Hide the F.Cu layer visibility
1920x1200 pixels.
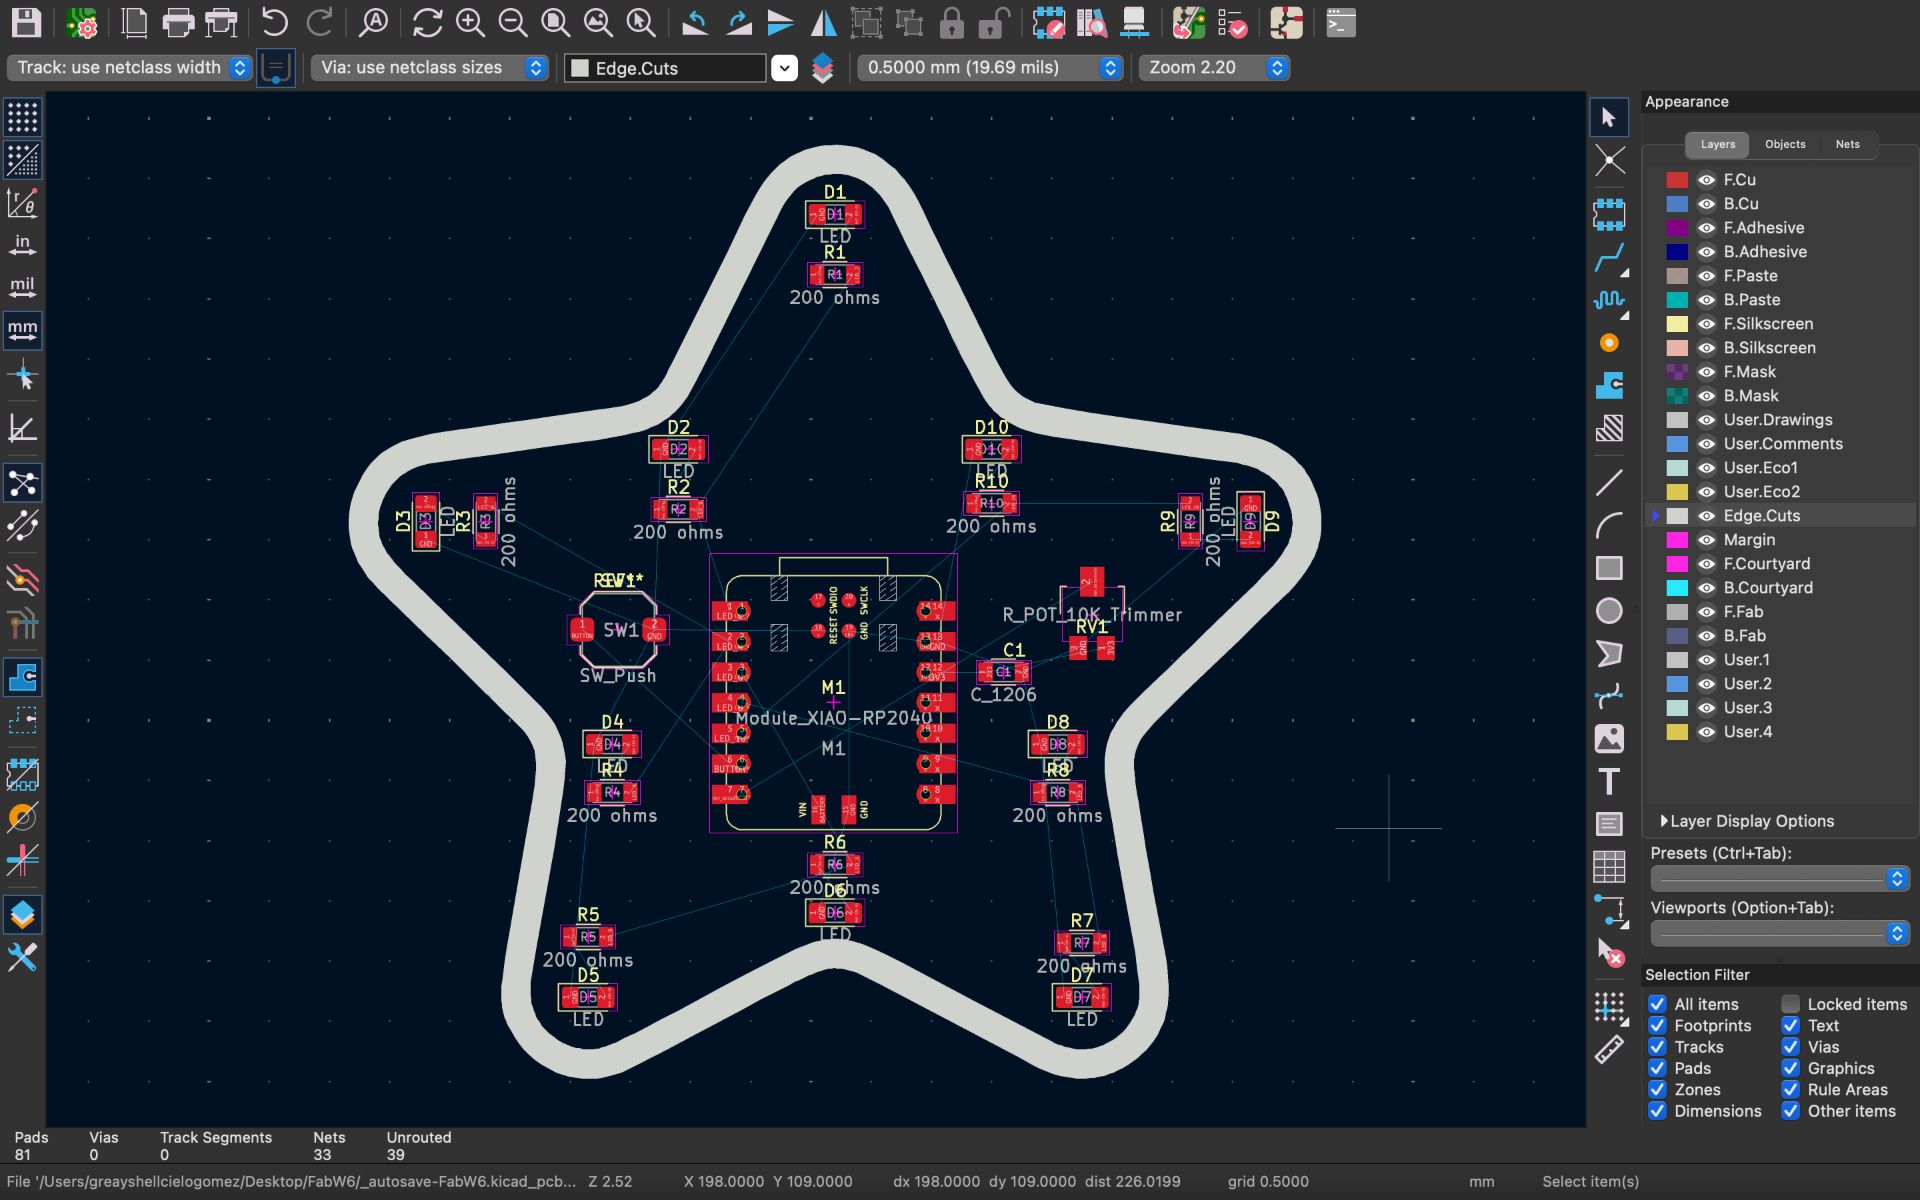1706,180
